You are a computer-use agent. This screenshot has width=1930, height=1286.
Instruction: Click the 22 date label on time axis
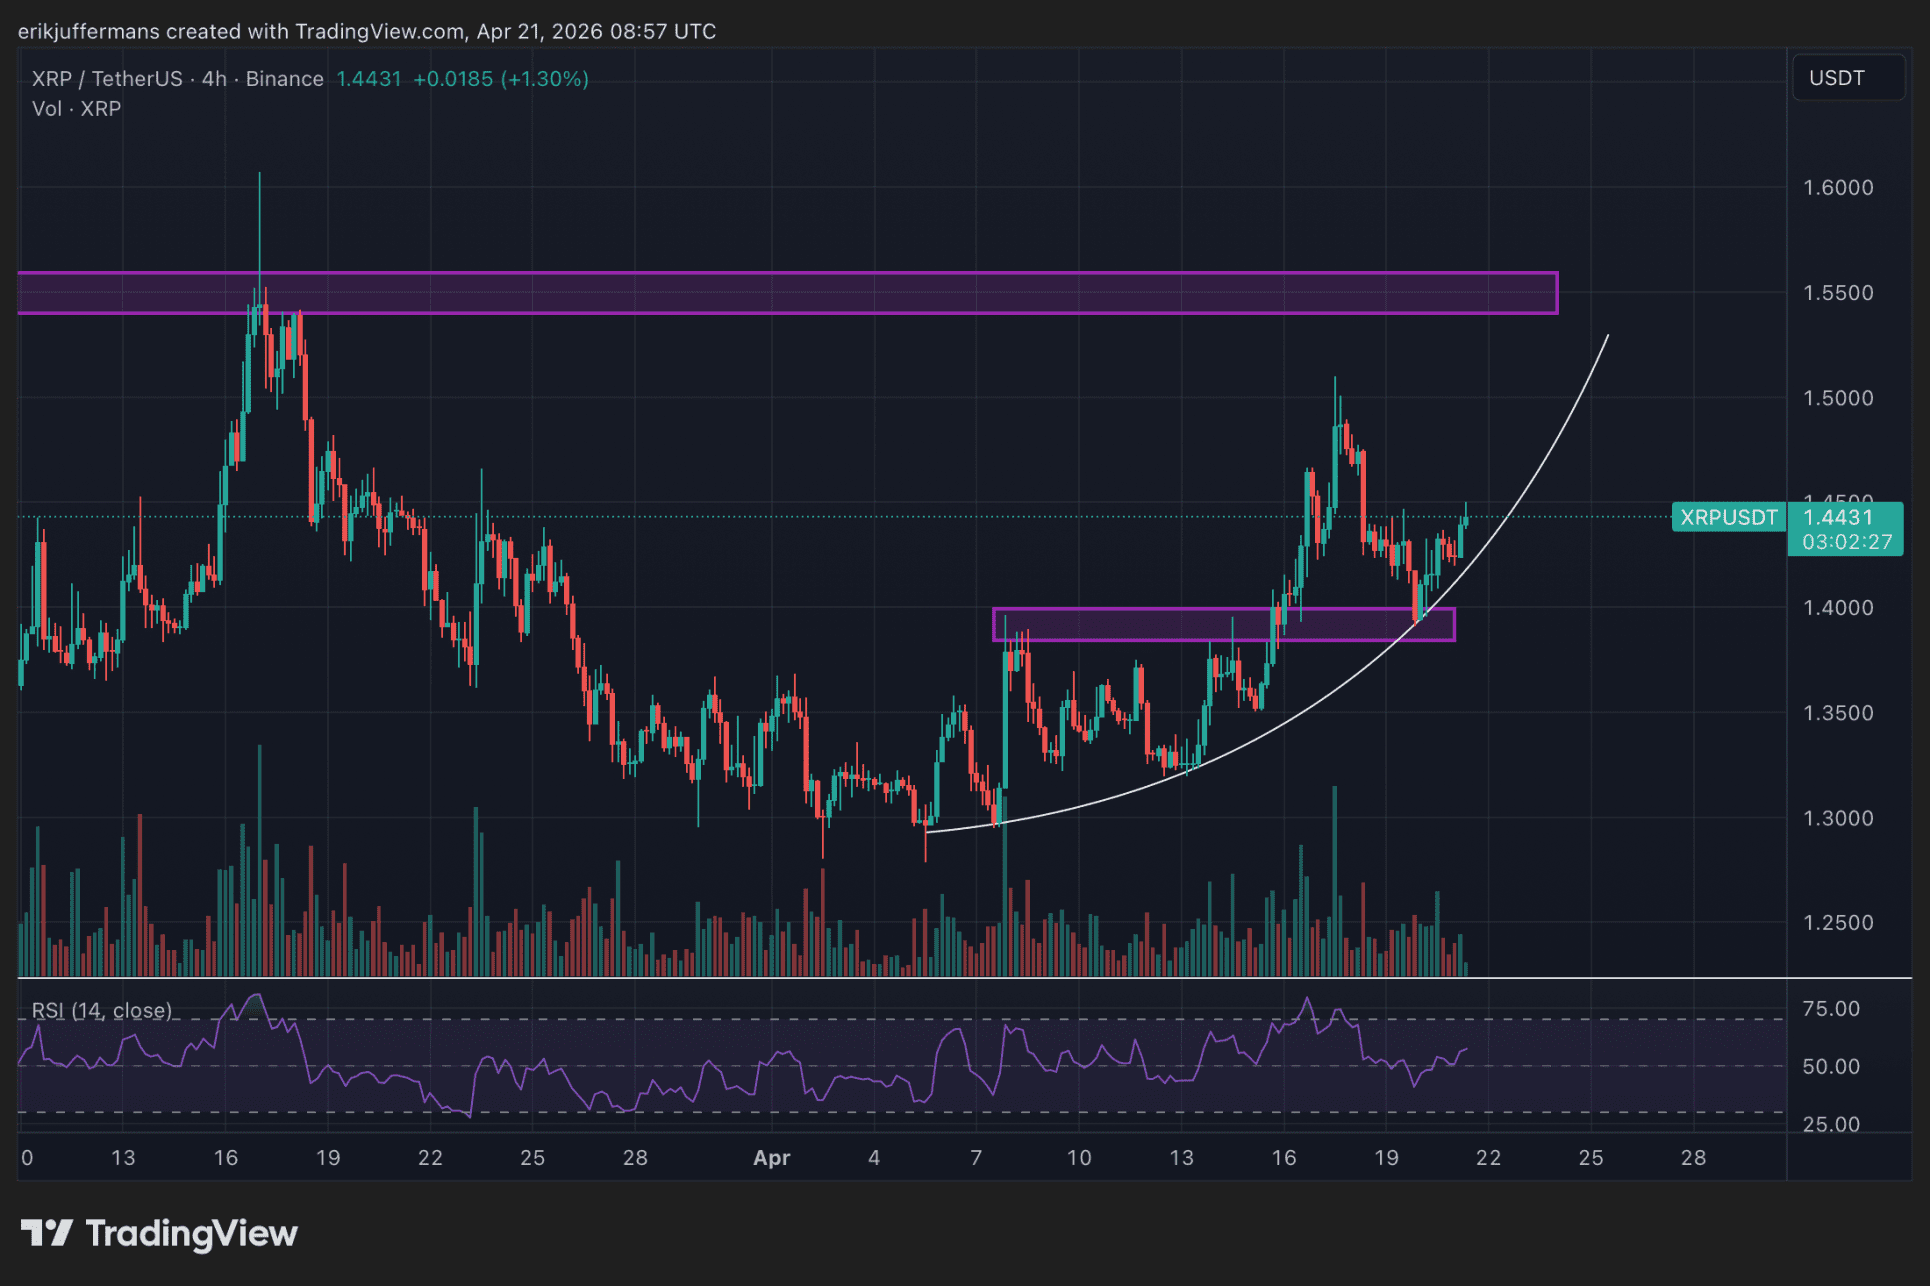click(1488, 1158)
